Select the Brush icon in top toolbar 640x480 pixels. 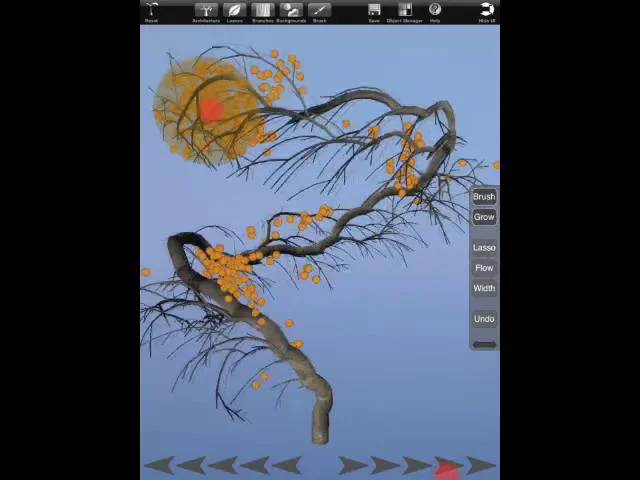[320, 12]
